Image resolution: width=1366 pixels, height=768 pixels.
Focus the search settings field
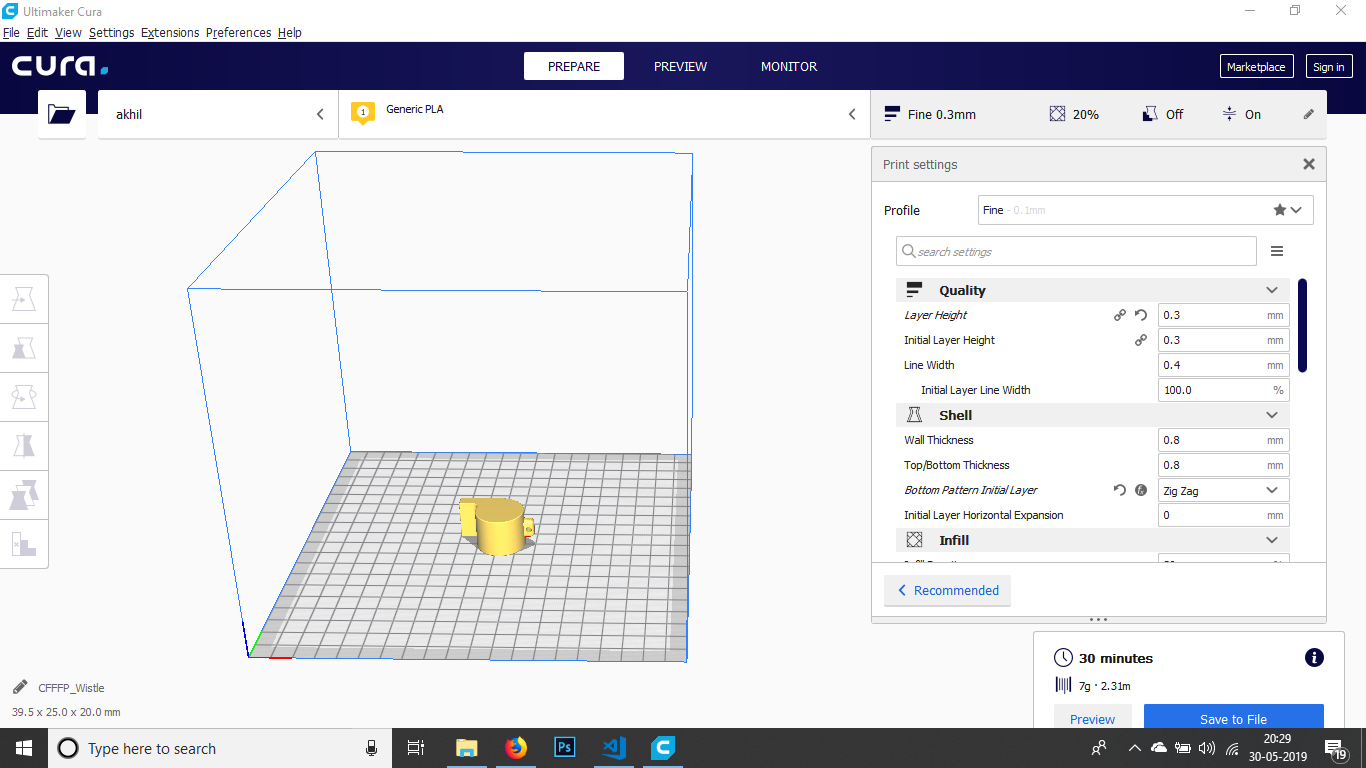click(x=1076, y=252)
